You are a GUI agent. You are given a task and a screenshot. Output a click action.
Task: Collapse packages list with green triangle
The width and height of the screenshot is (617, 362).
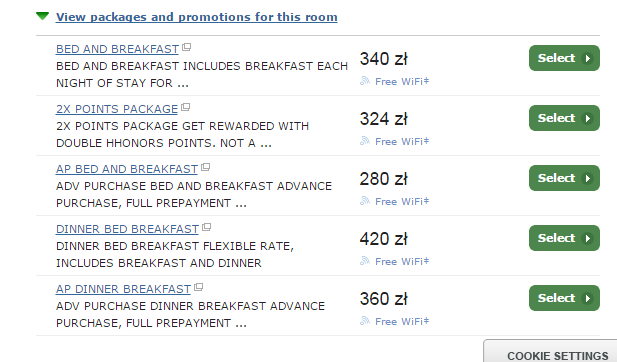pos(42,16)
